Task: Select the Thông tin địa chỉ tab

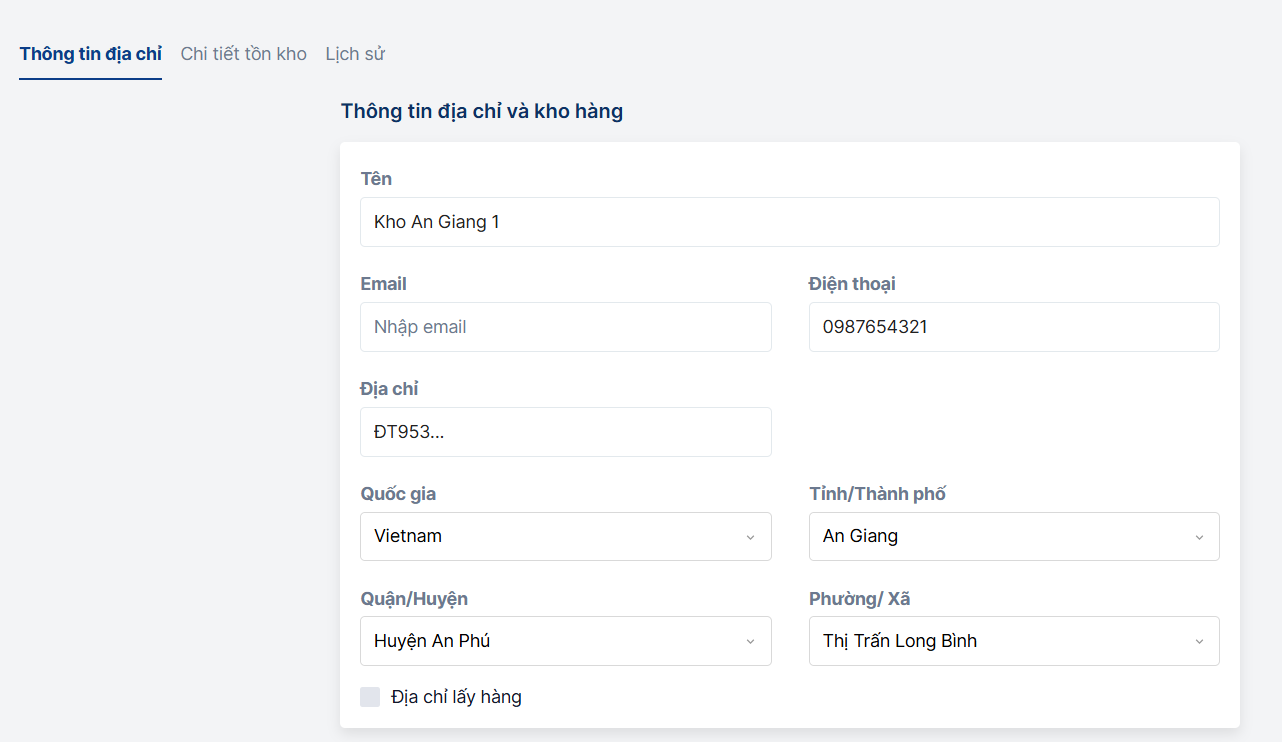Action: [90, 54]
